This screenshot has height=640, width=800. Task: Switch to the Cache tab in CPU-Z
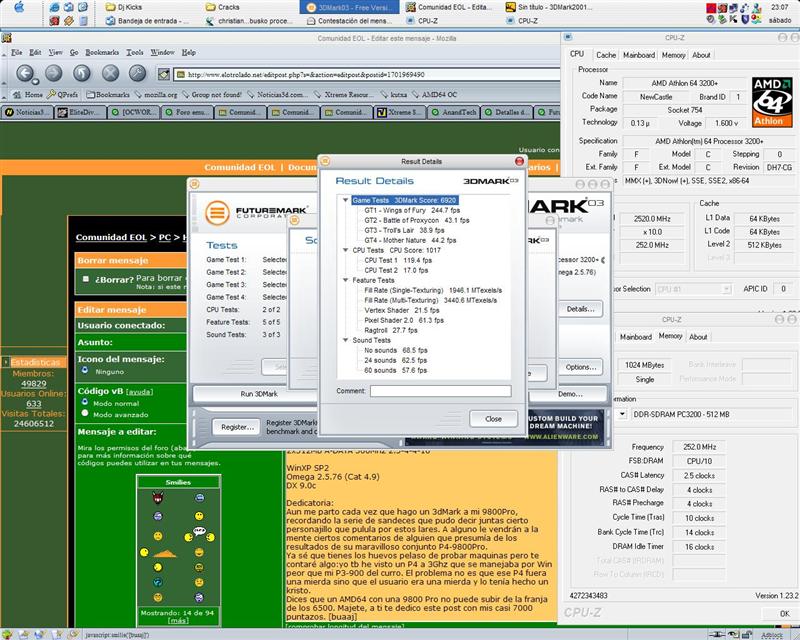click(606, 55)
